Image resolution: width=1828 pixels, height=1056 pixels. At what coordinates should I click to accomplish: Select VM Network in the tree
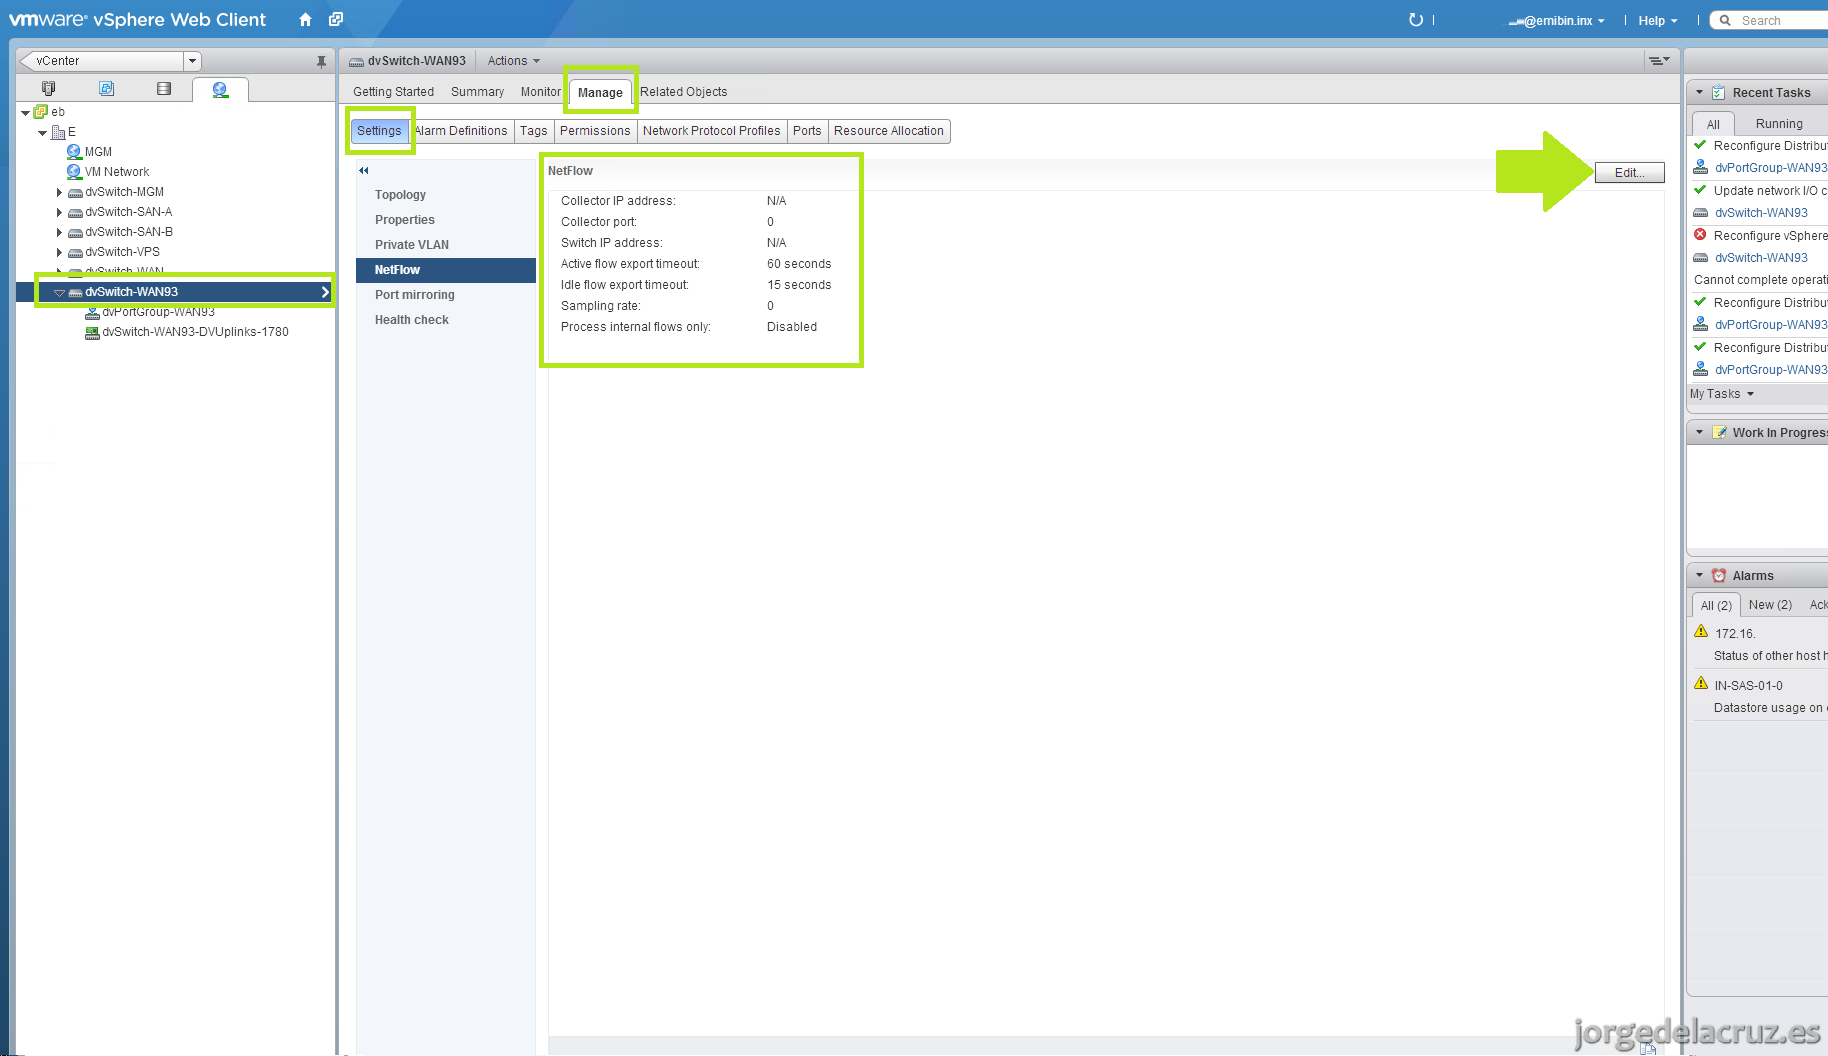116,172
